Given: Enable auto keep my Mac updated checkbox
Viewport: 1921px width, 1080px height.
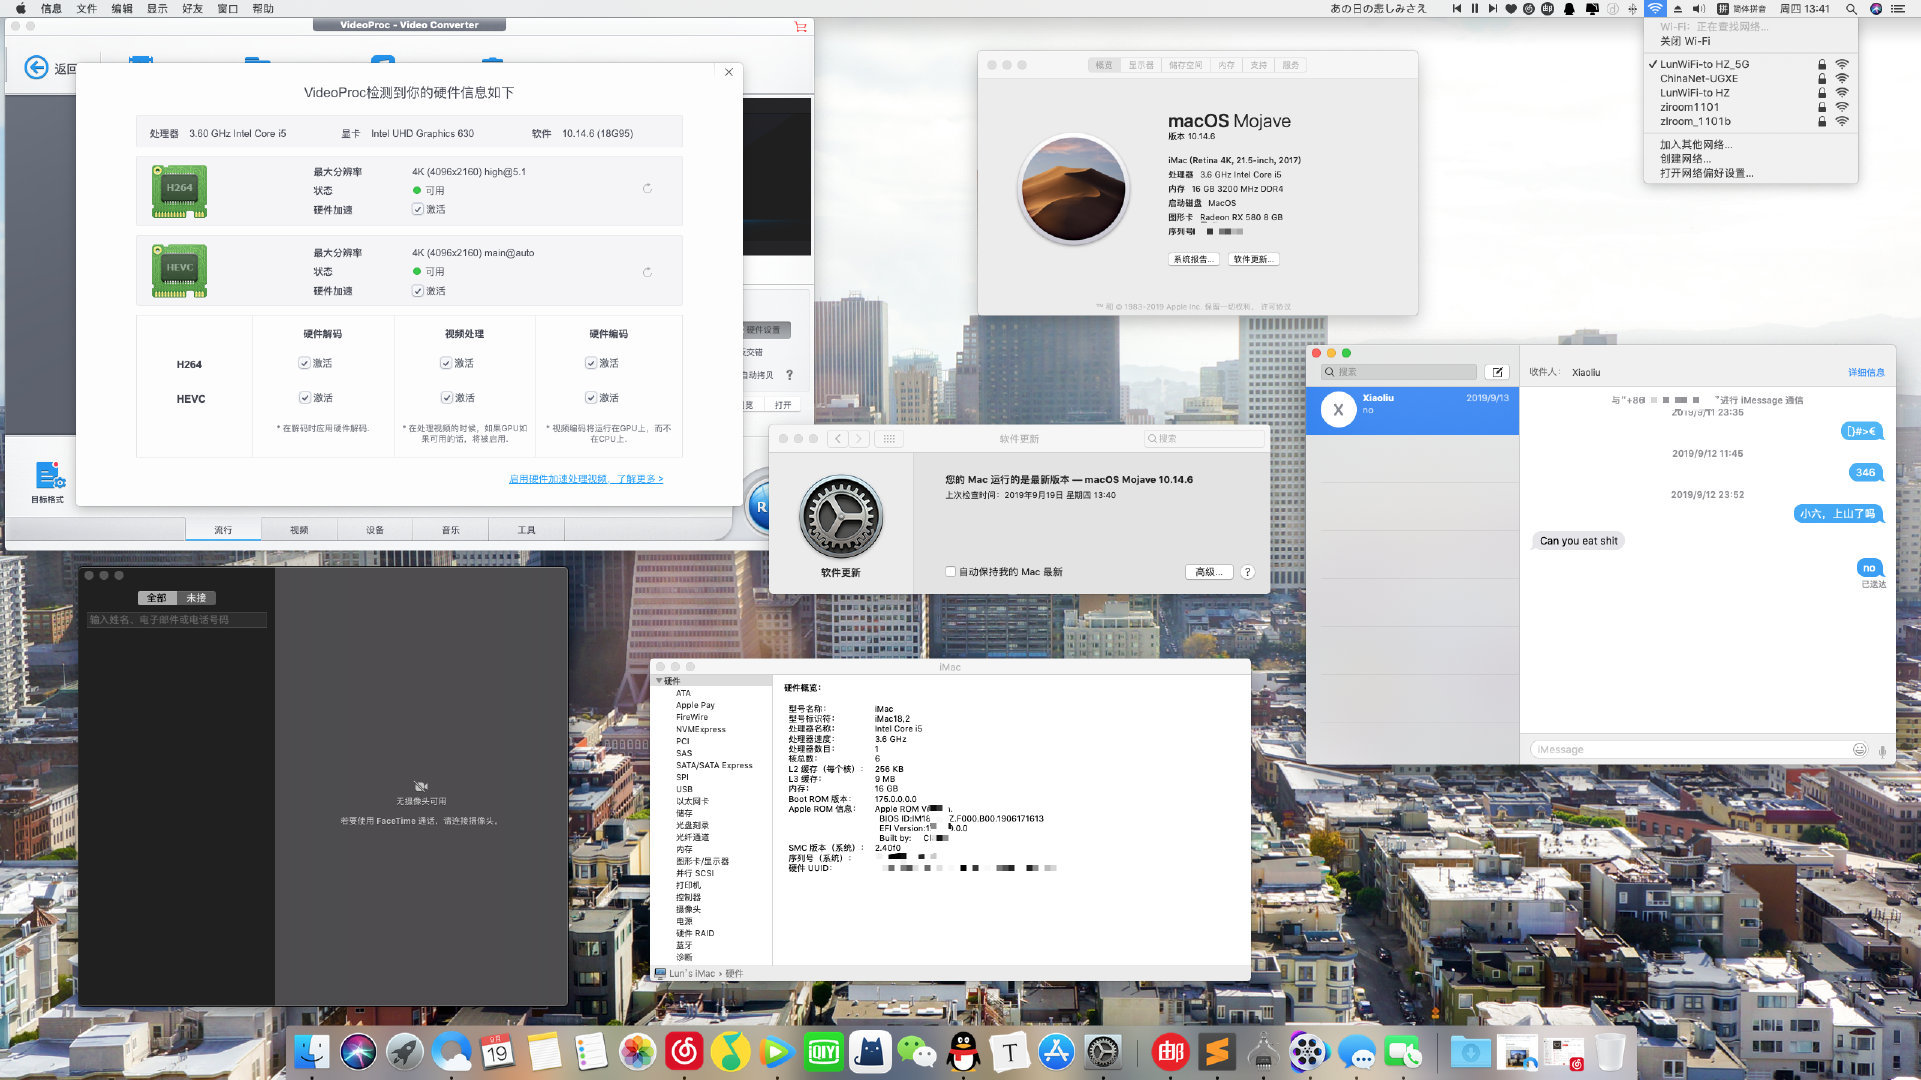Looking at the screenshot, I should coord(950,572).
